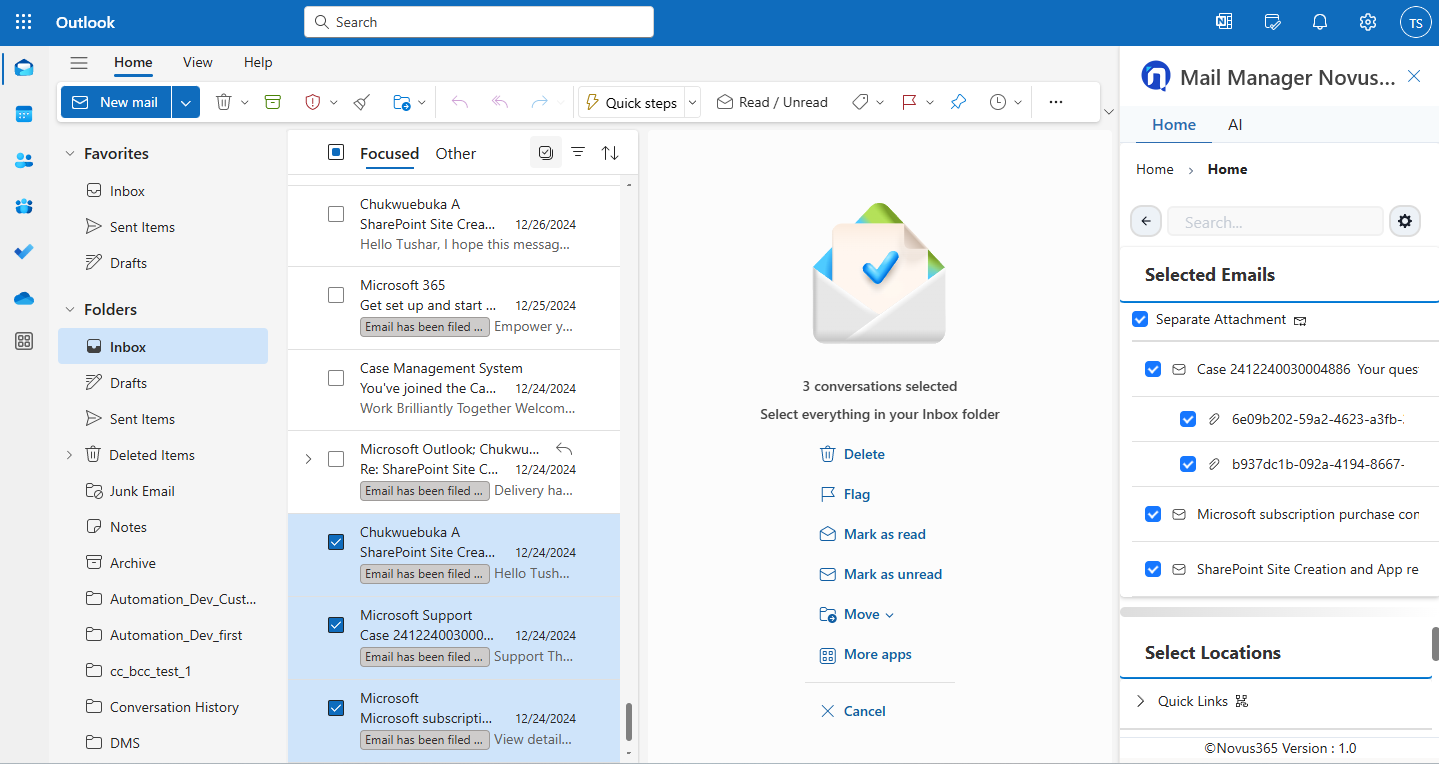Switch to the AI tab in Mail Manager
This screenshot has height=764, width=1439.
(x=1235, y=125)
